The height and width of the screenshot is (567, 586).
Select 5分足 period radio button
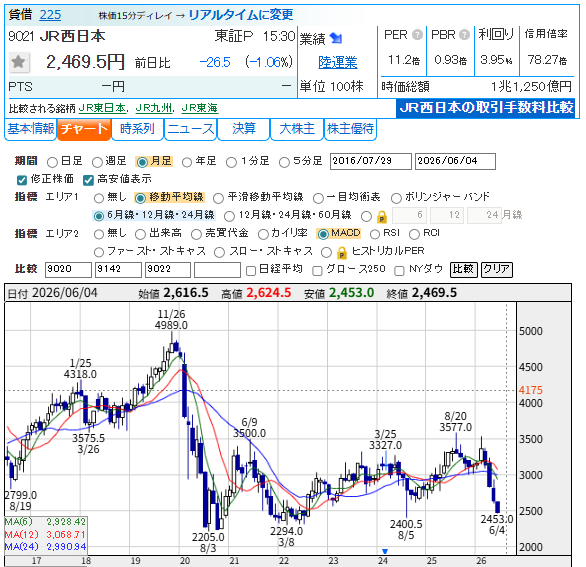(x=284, y=162)
